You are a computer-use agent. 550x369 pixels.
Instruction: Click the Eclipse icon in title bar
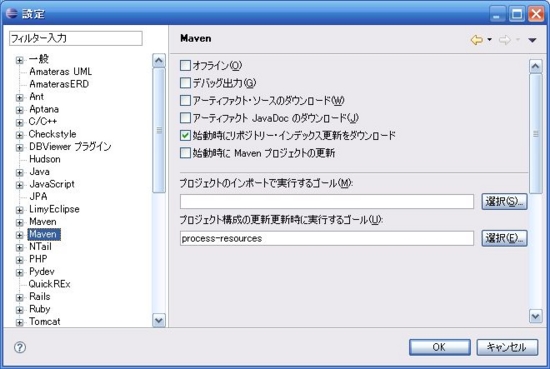12,13
